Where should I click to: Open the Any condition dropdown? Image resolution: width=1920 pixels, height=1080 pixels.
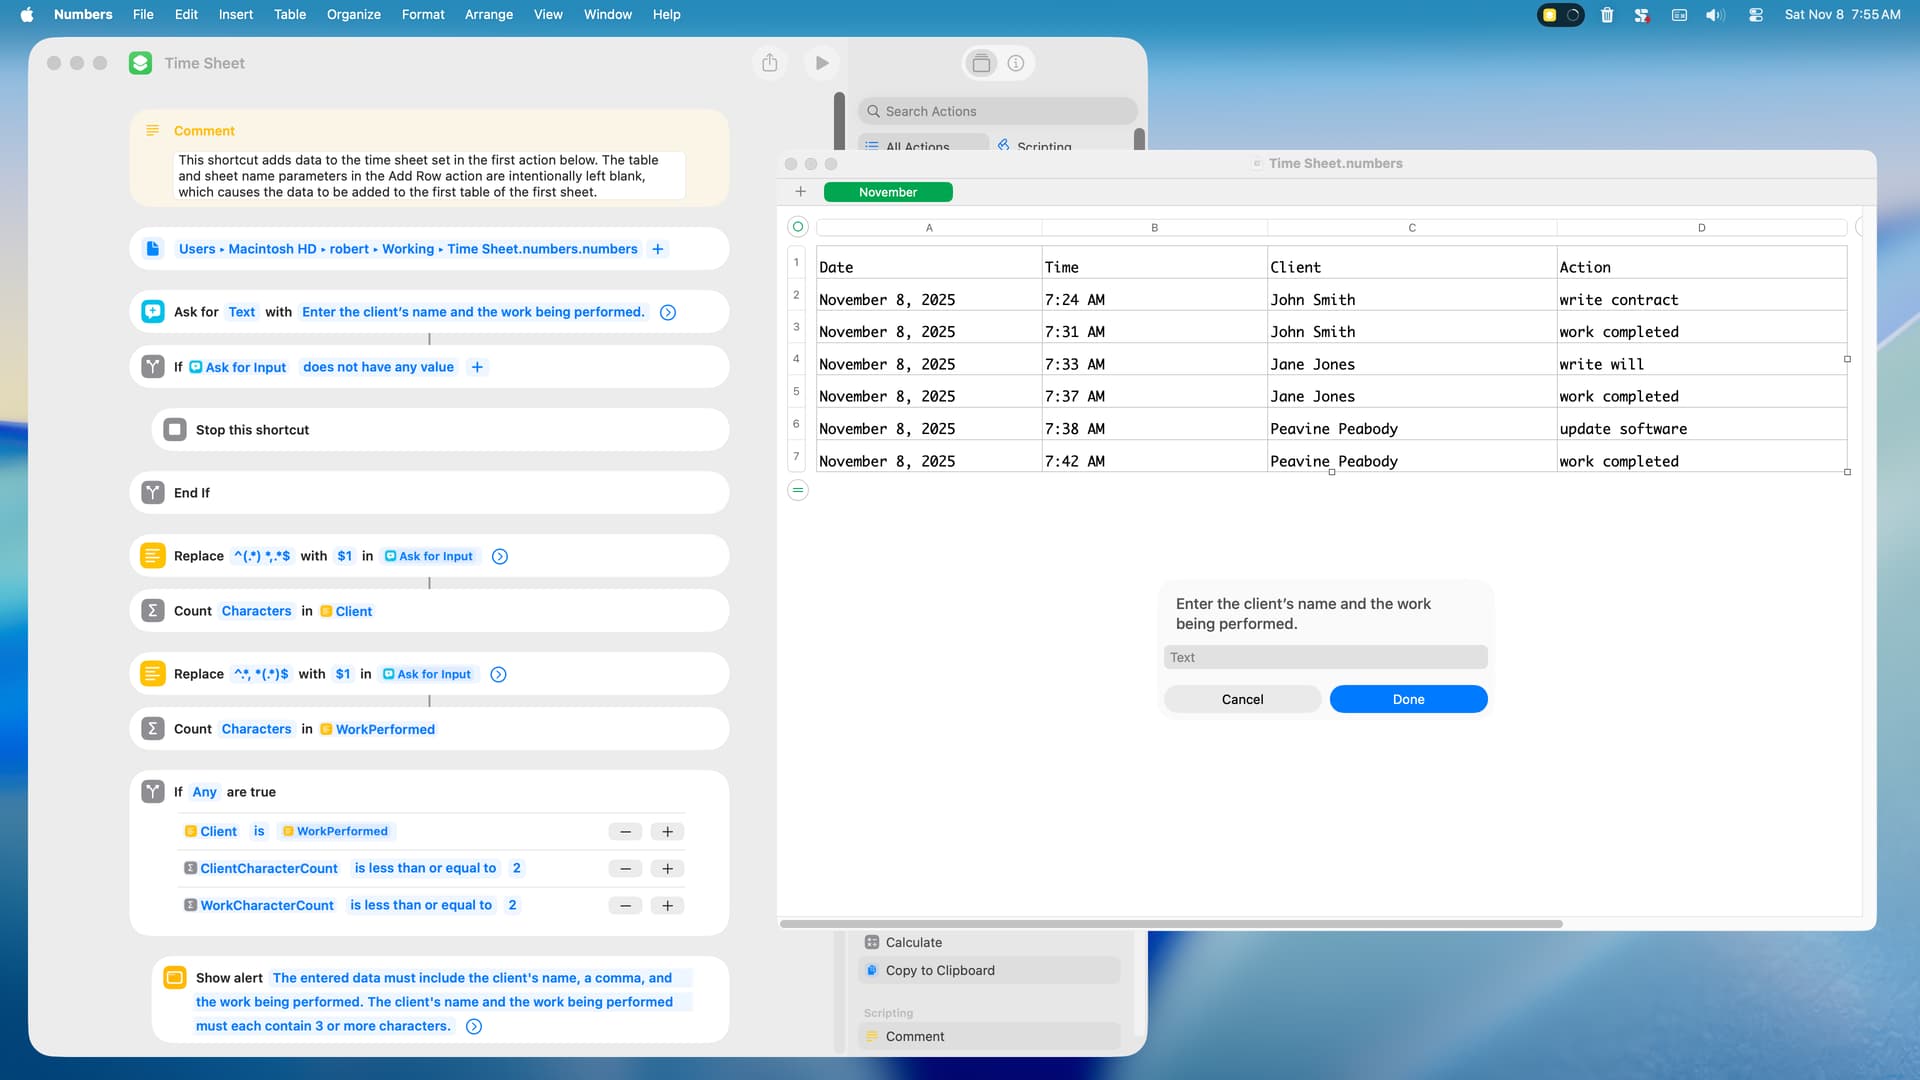204,792
